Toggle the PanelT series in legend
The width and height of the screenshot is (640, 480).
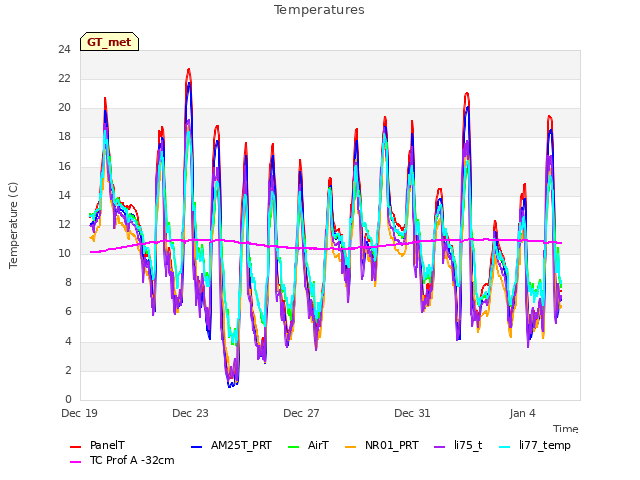pos(97,445)
